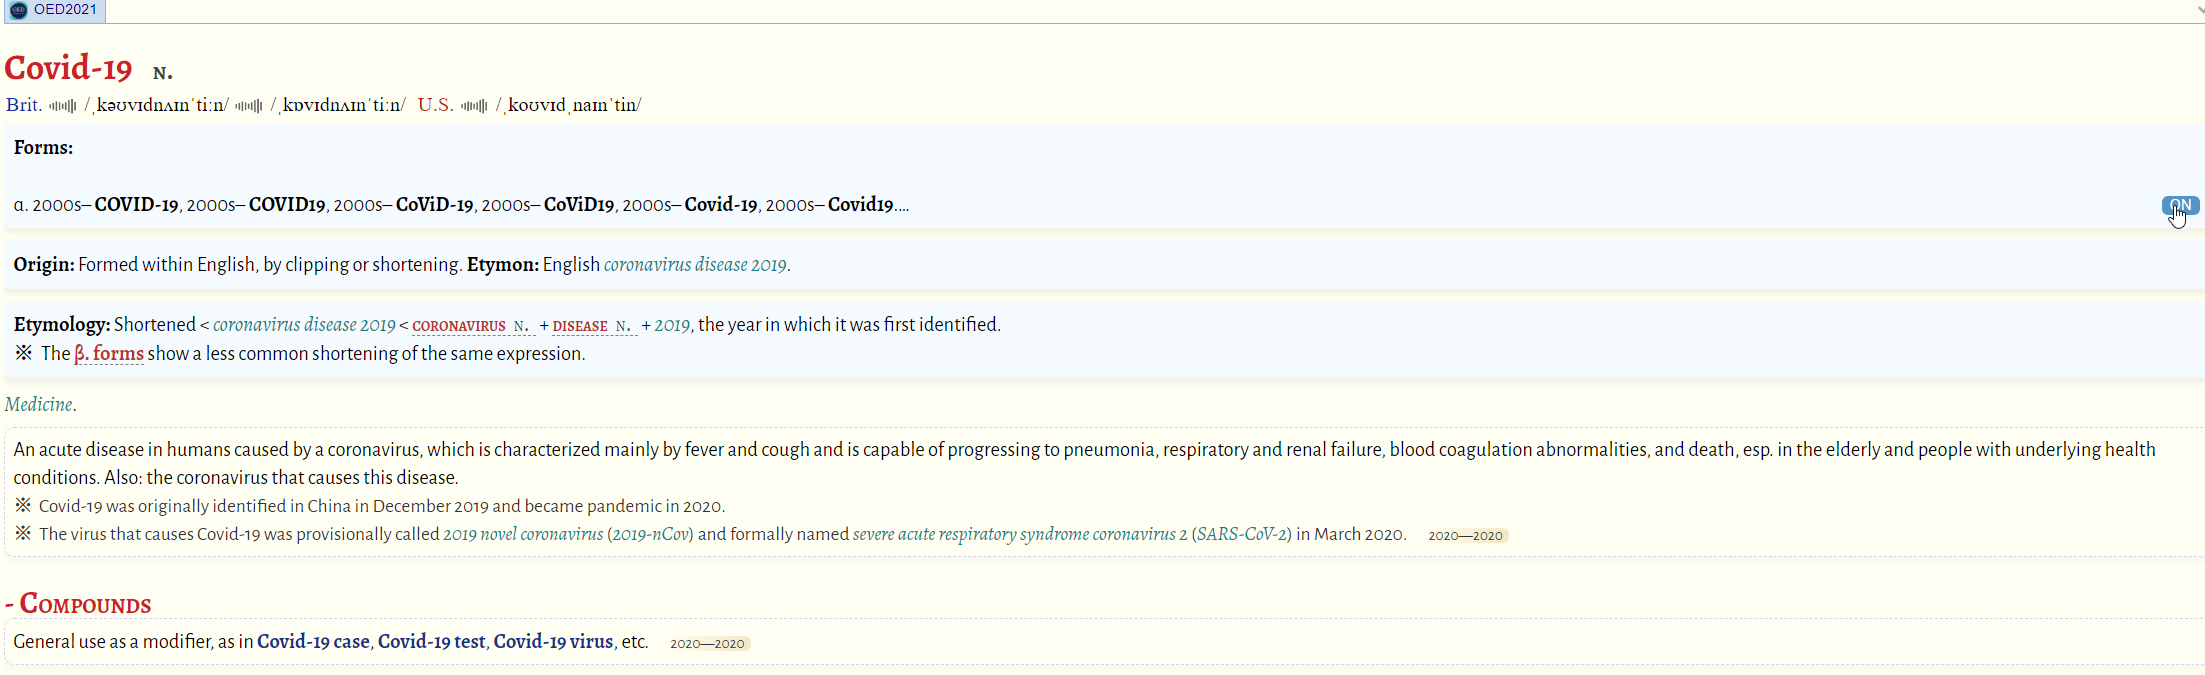Image resolution: width=2205 pixels, height=675 pixels.
Task: Click the U.S. pronunciation label
Action: (x=435, y=105)
